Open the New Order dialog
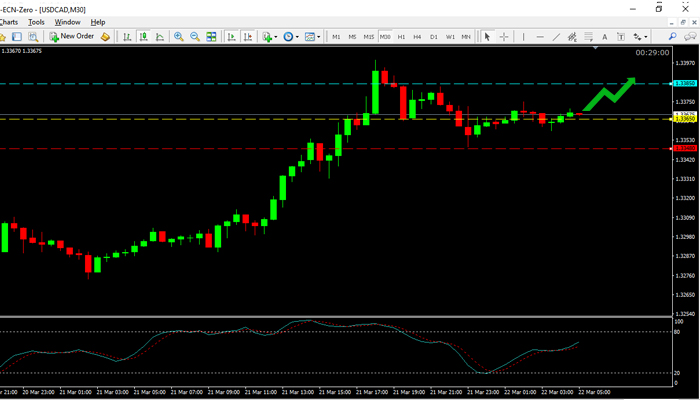This screenshot has height=400, width=700. pyautogui.click(x=71, y=36)
